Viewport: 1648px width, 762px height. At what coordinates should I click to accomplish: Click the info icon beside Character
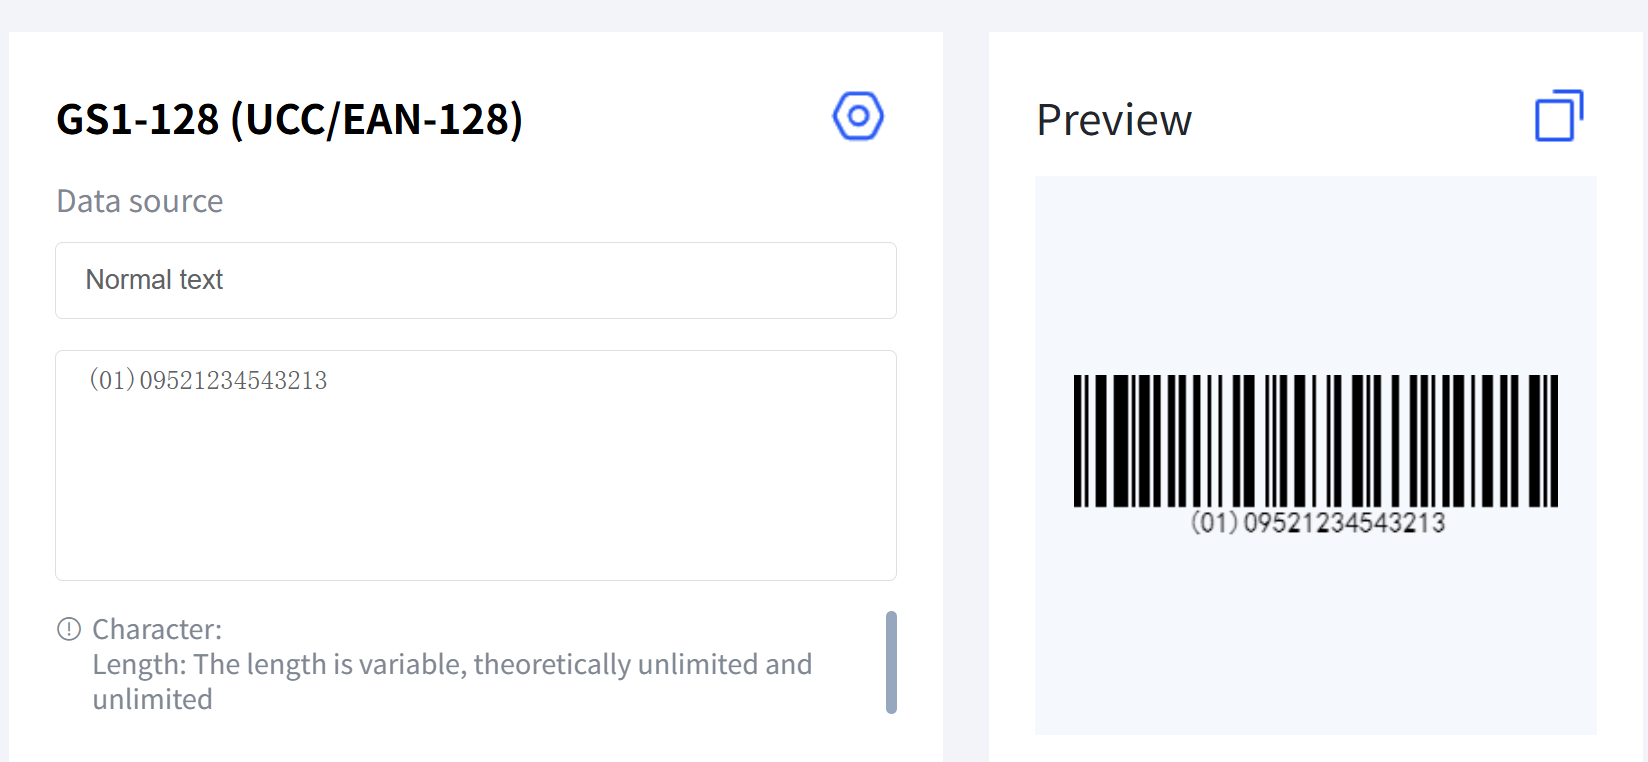click(69, 629)
